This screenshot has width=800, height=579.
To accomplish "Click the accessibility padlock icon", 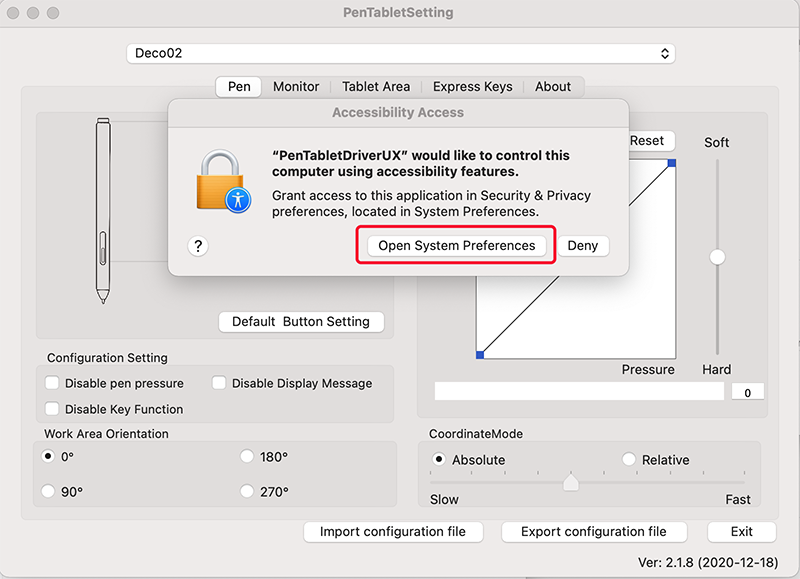I will point(223,181).
